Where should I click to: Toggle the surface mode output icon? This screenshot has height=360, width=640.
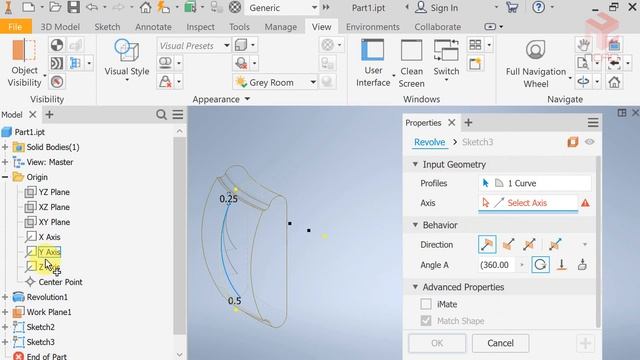[572, 142]
